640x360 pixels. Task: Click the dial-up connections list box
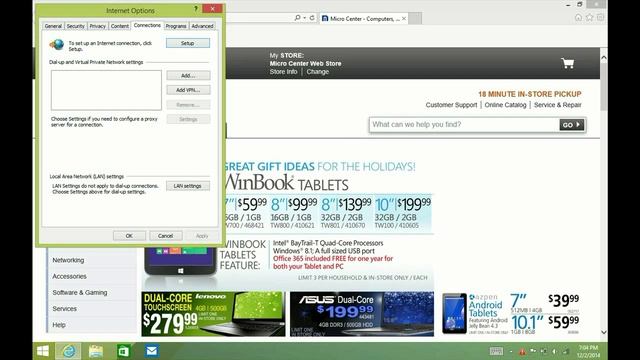pyautogui.click(x=106, y=90)
